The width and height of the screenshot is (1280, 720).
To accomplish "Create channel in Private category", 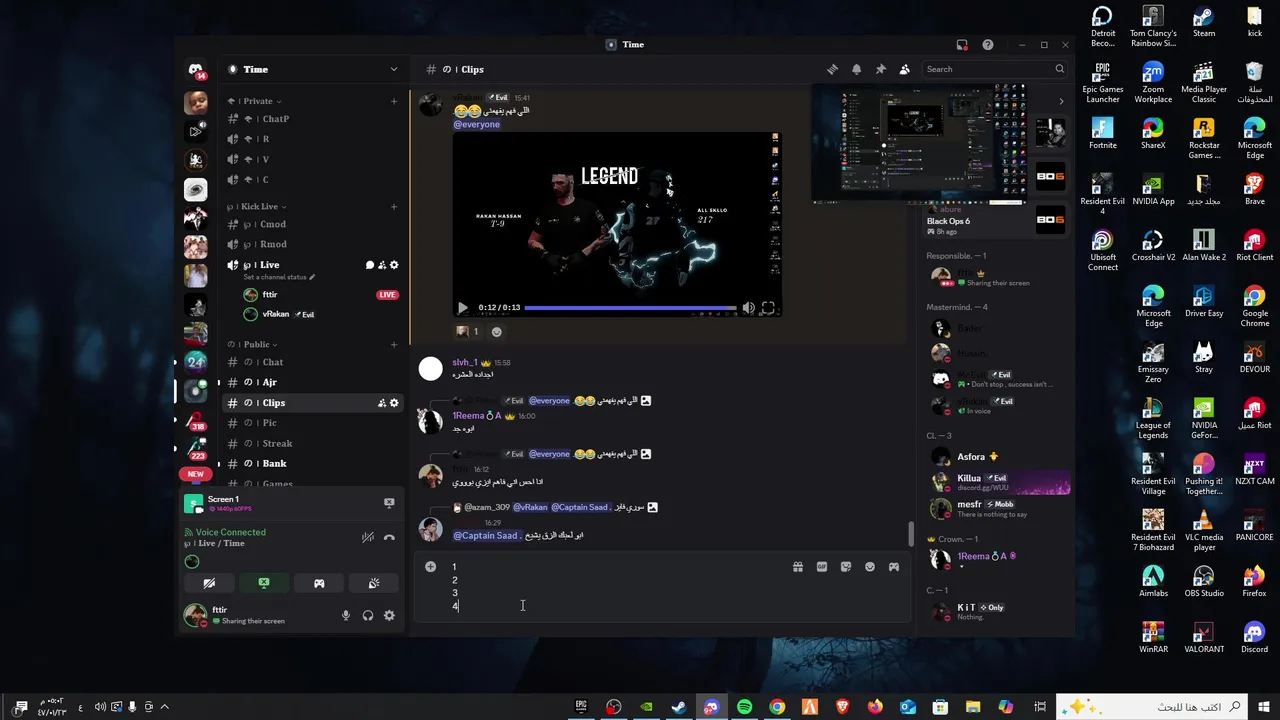I will 394,101.
